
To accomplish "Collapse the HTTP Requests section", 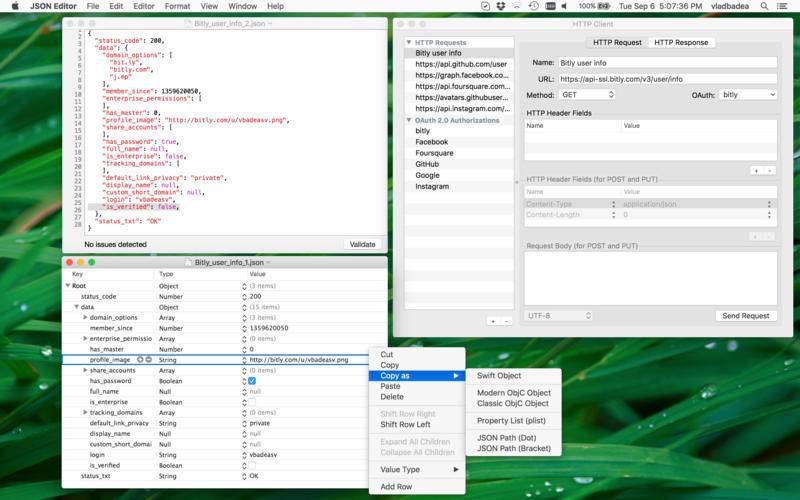I will pos(409,42).
